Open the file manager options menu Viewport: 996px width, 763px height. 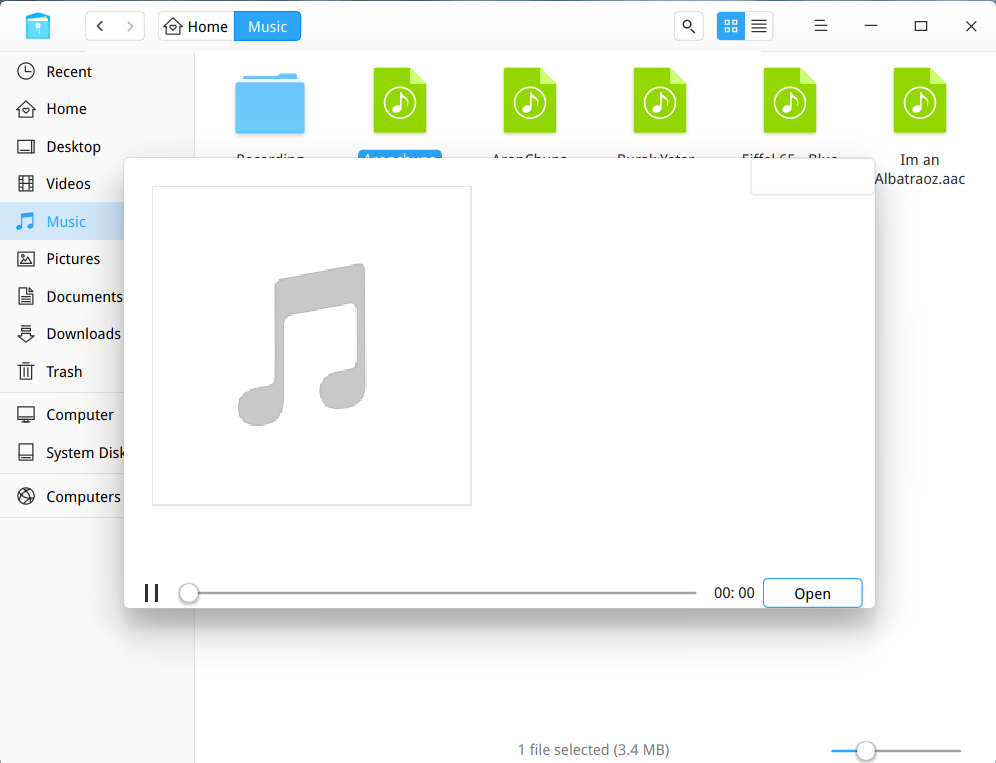pos(820,26)
